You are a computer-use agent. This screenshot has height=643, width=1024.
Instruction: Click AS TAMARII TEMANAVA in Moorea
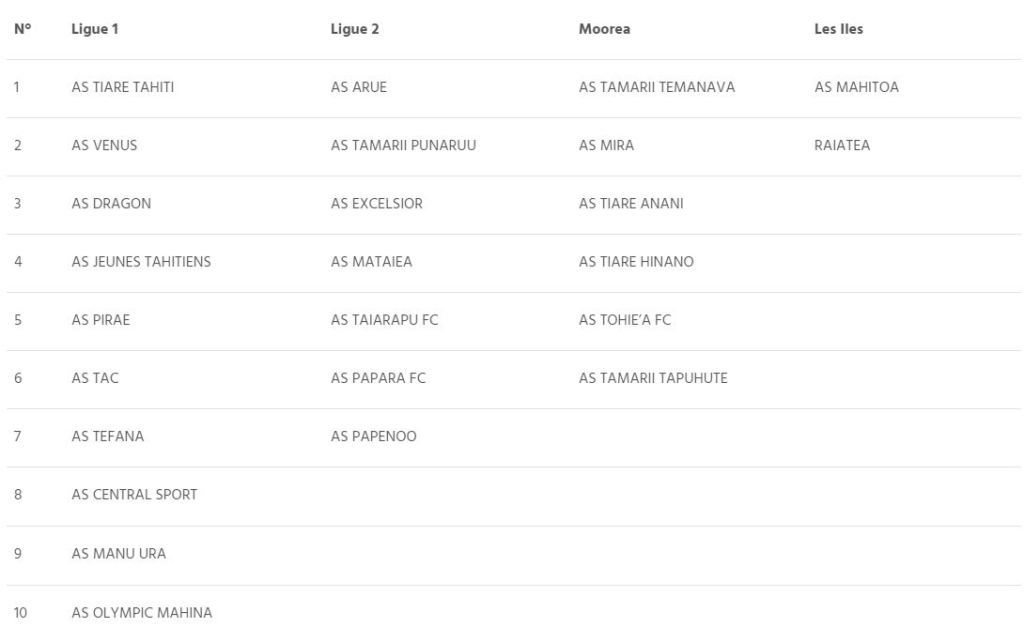[657, 87]
